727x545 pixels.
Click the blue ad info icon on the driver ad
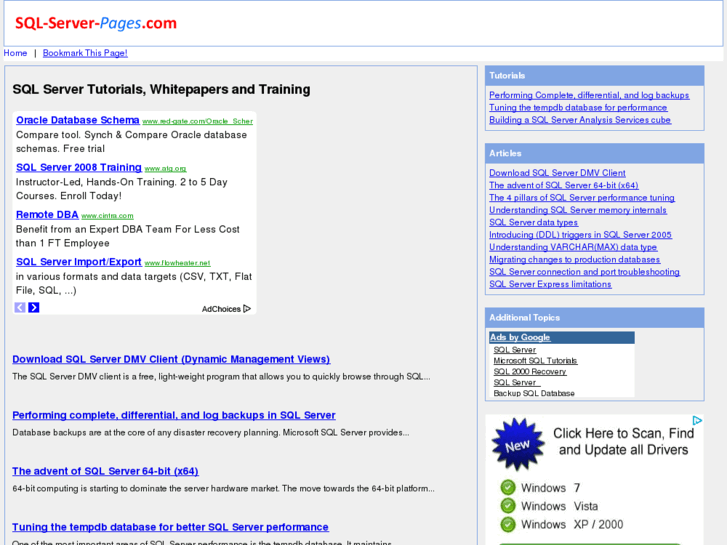pyautogui.click(x=697, y=420)
